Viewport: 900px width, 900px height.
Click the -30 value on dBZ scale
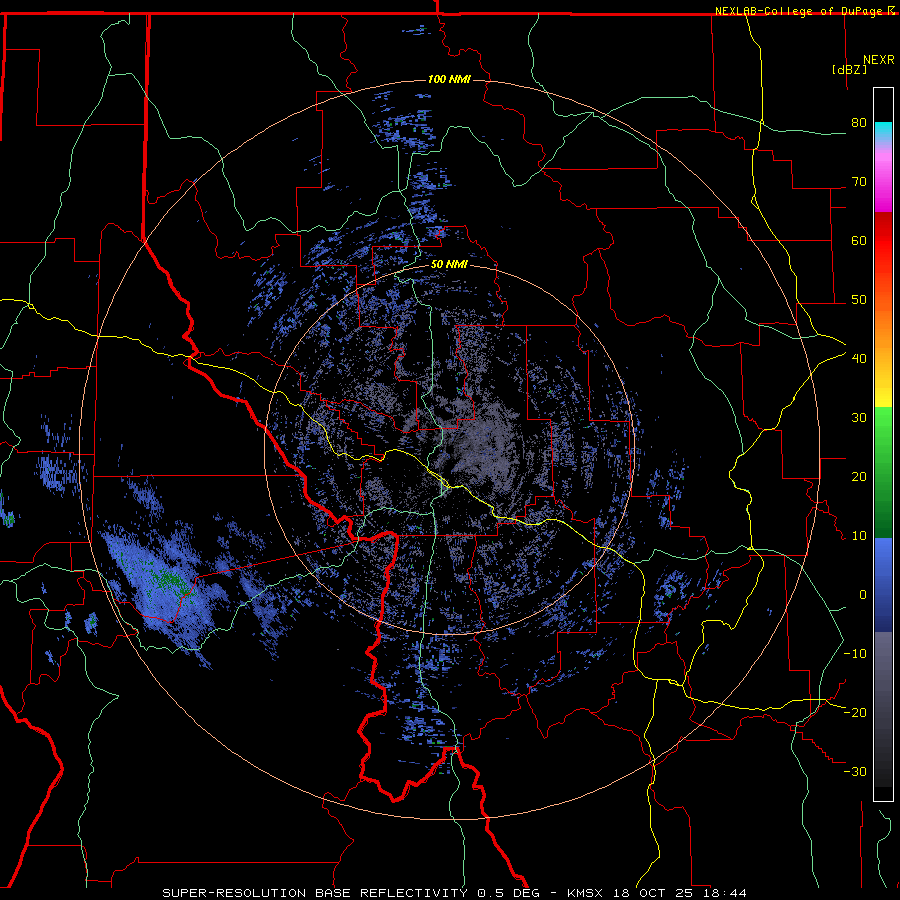pos(855,771)
